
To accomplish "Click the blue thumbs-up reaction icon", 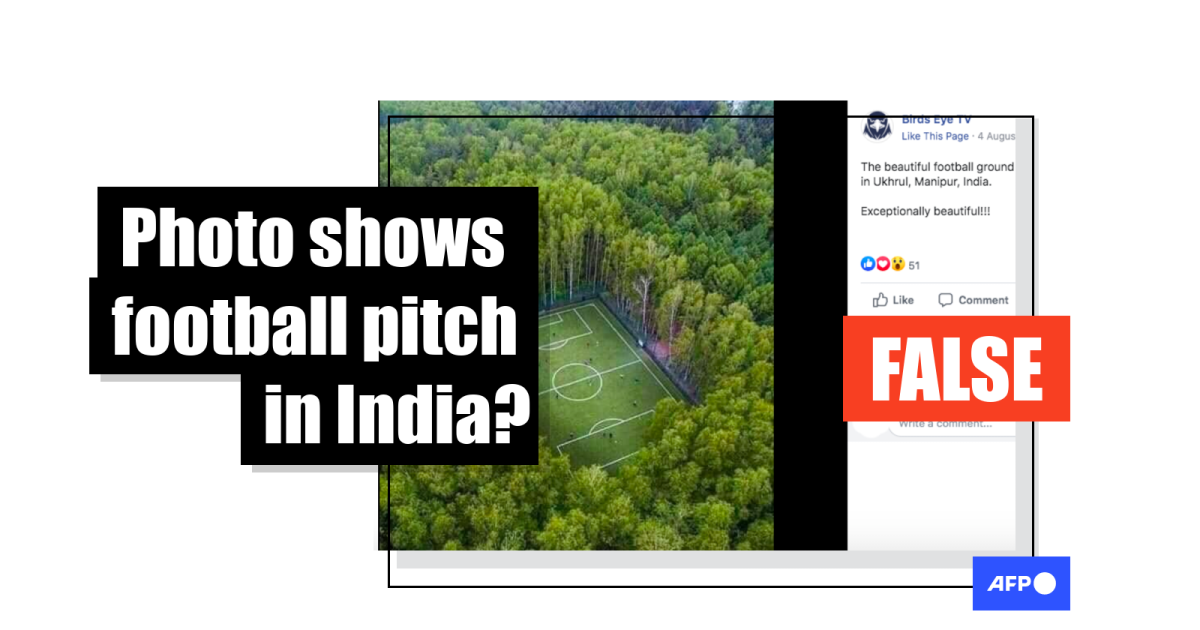I will tap(867, 264).
